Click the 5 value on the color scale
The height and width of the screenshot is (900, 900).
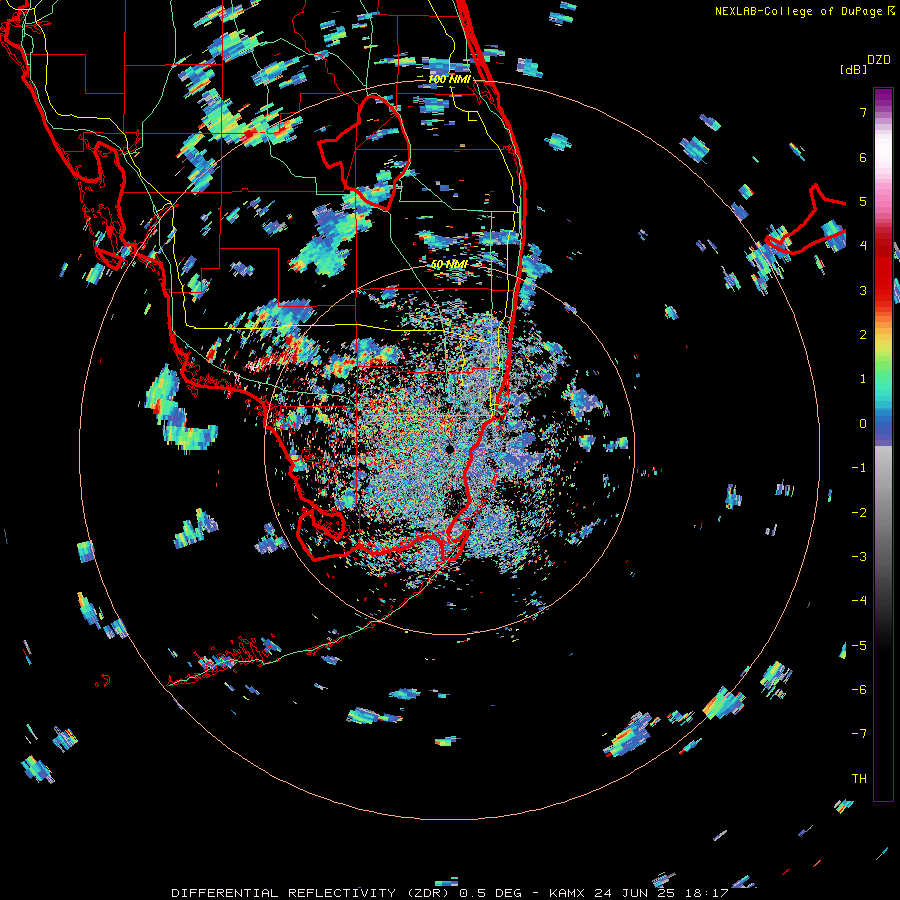(863, 201)
